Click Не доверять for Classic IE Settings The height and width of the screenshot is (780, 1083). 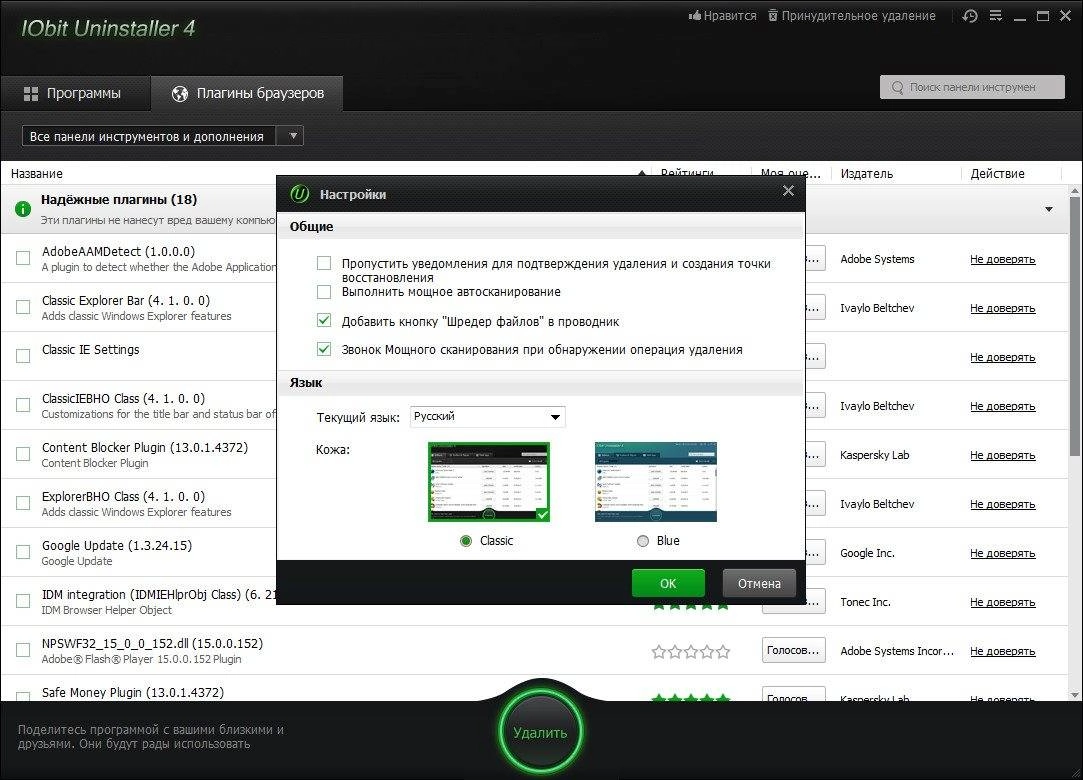pyautogui.click(x=1002, y=357)
